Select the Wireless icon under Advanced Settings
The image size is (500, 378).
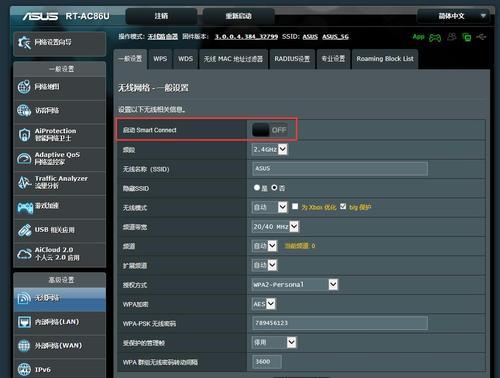tap(24, 298)
